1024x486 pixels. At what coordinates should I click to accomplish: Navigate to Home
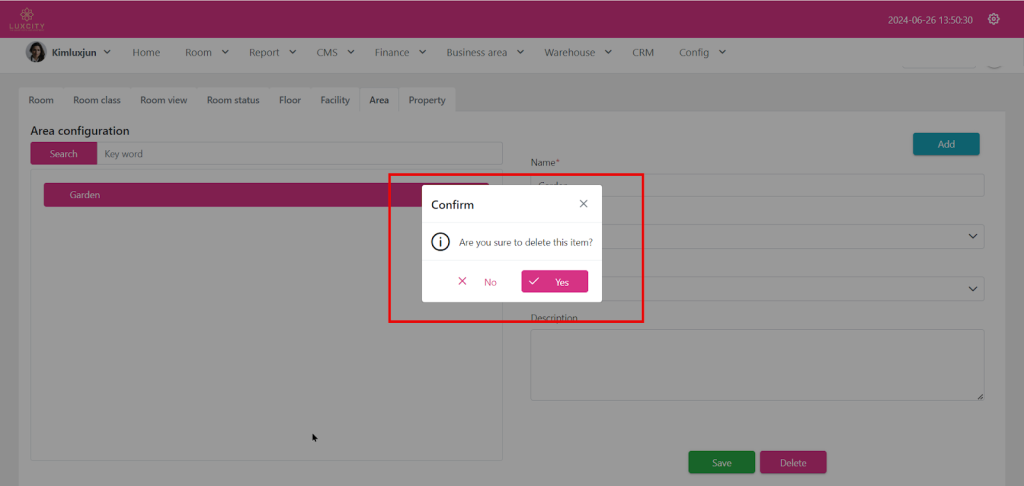(x=146, y=52)
